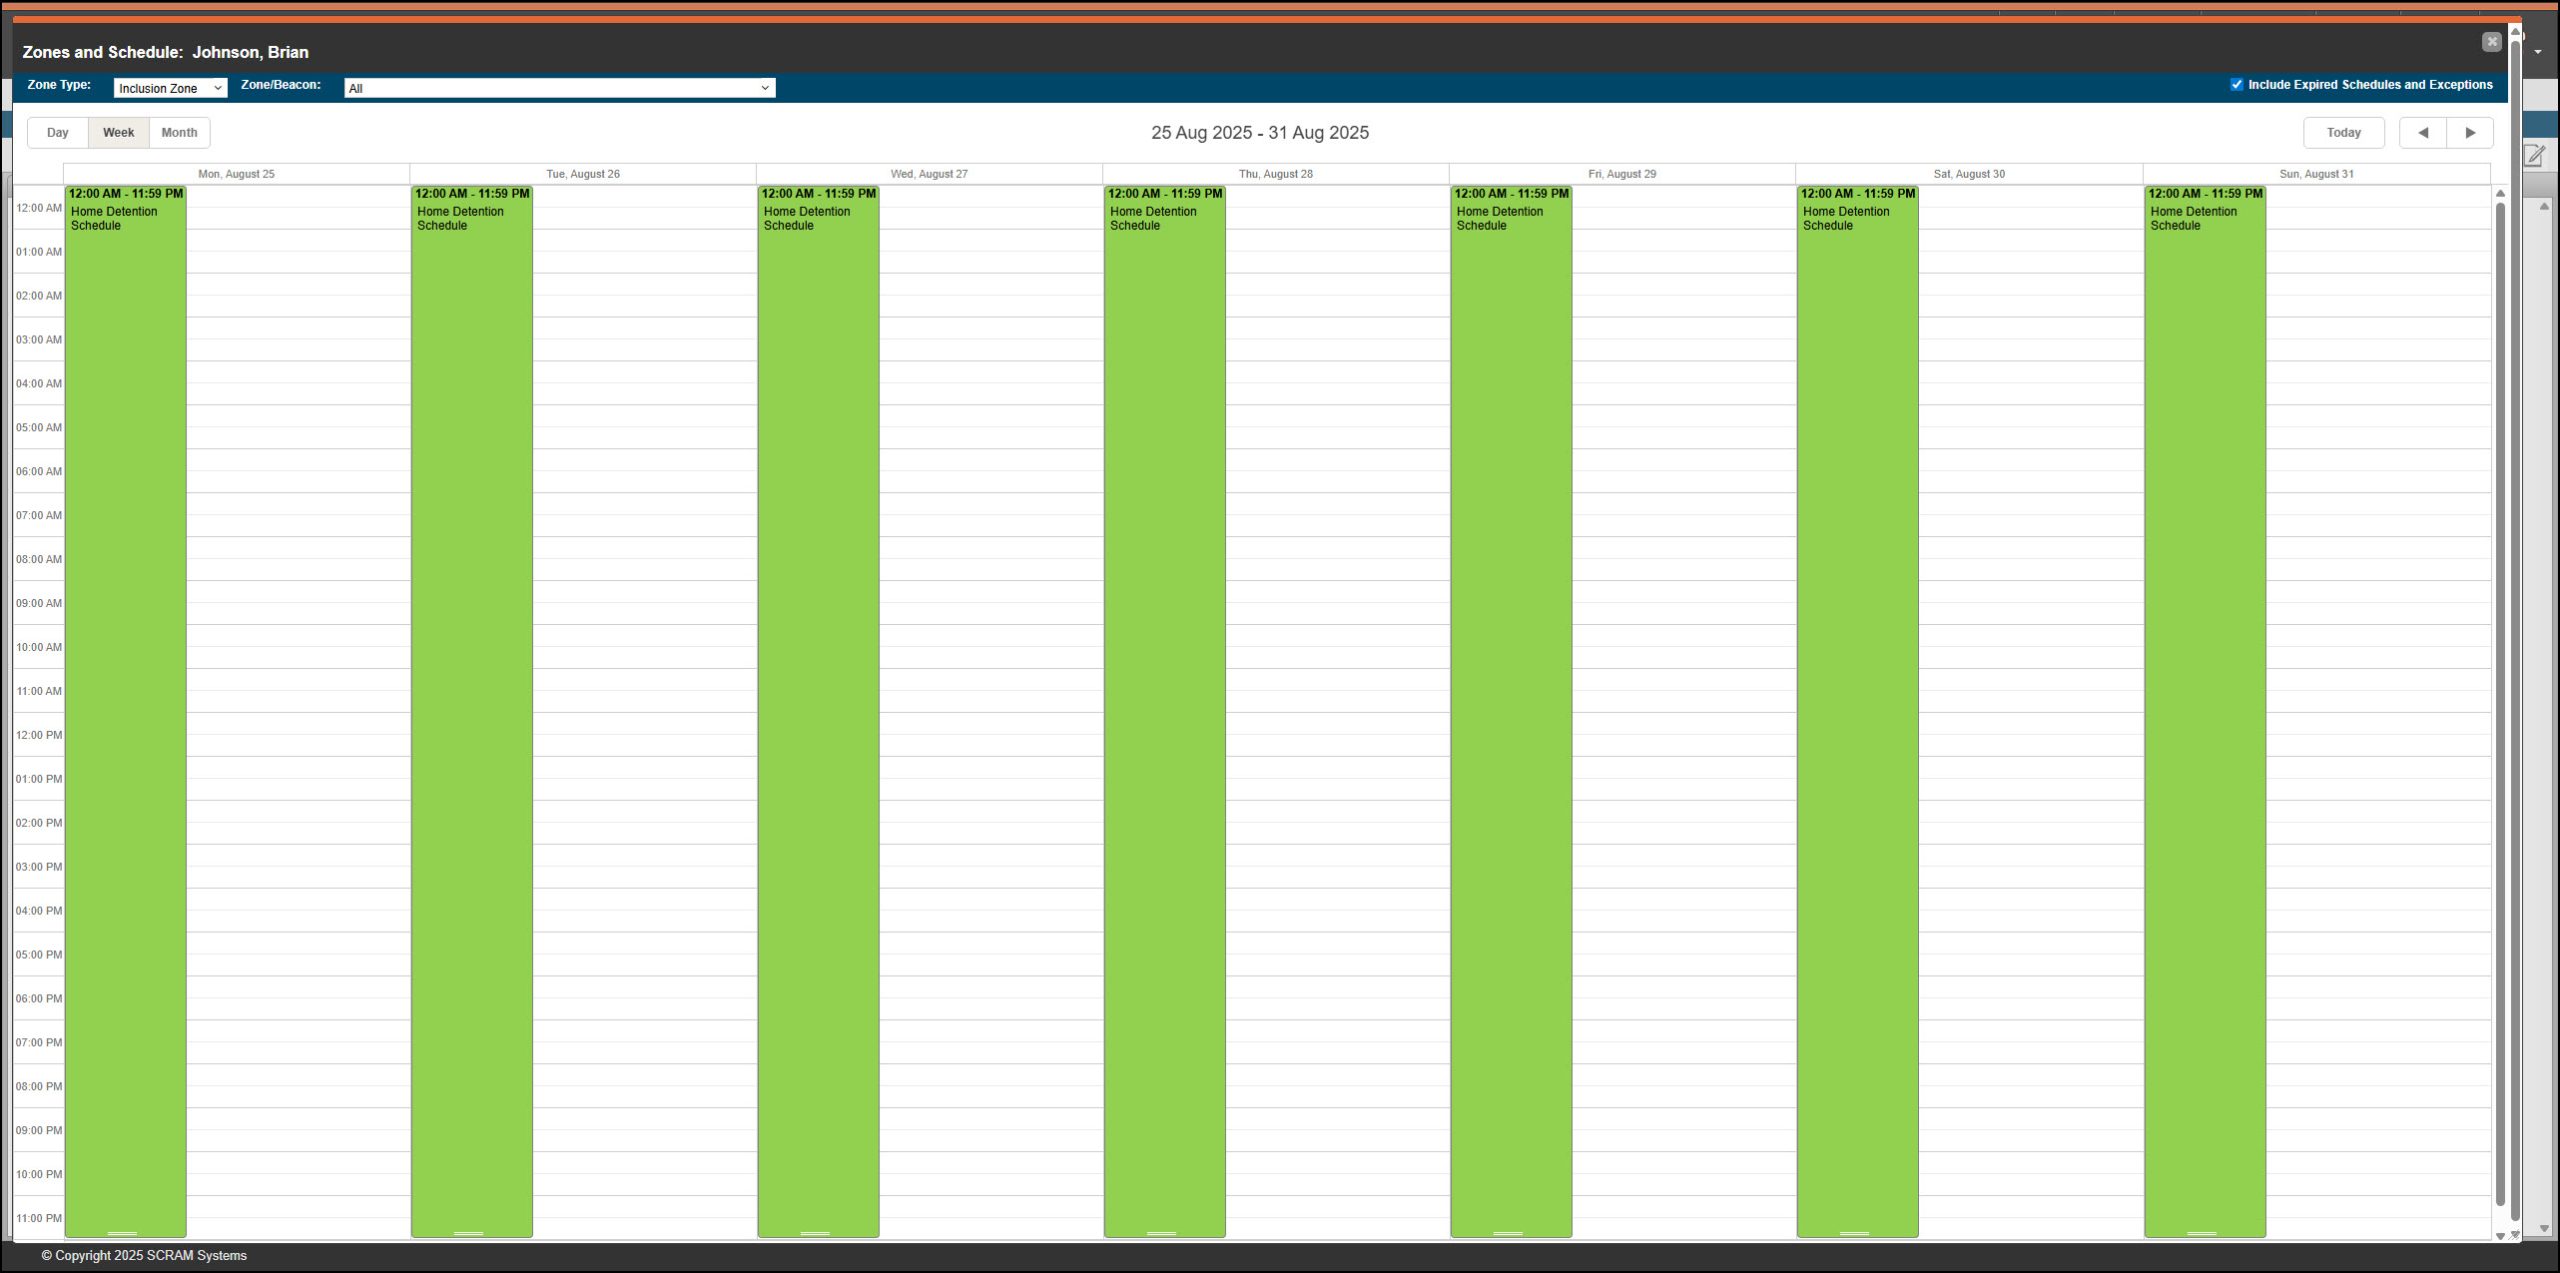Screen dimensions: 2560x1273
Task: Click resize handle at bottom of Tuesday event
Action: (x=468, y=1233)
